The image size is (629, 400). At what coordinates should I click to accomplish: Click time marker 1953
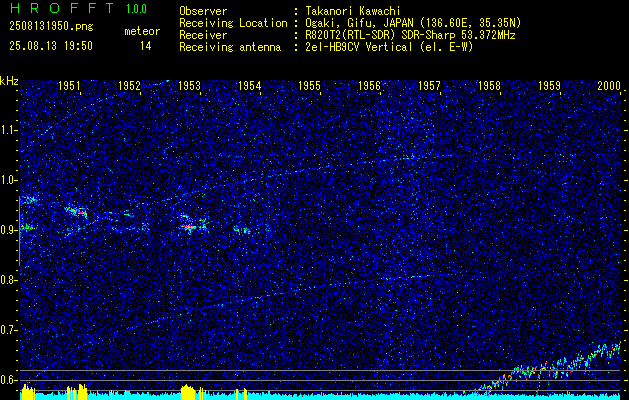tap(189, 85)
